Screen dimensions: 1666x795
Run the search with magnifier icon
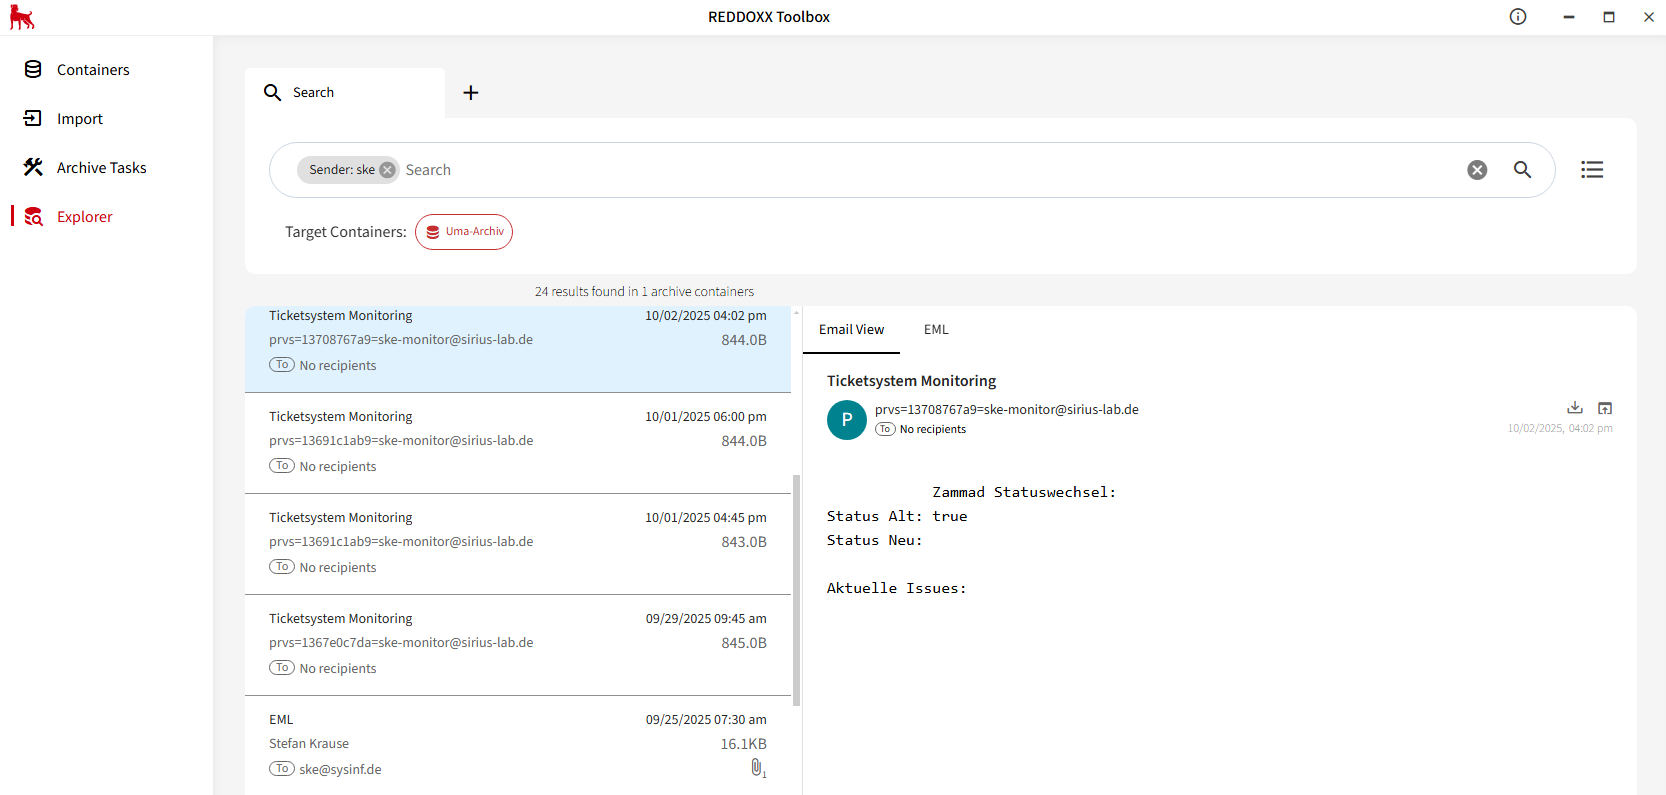tap(1522, 170)
